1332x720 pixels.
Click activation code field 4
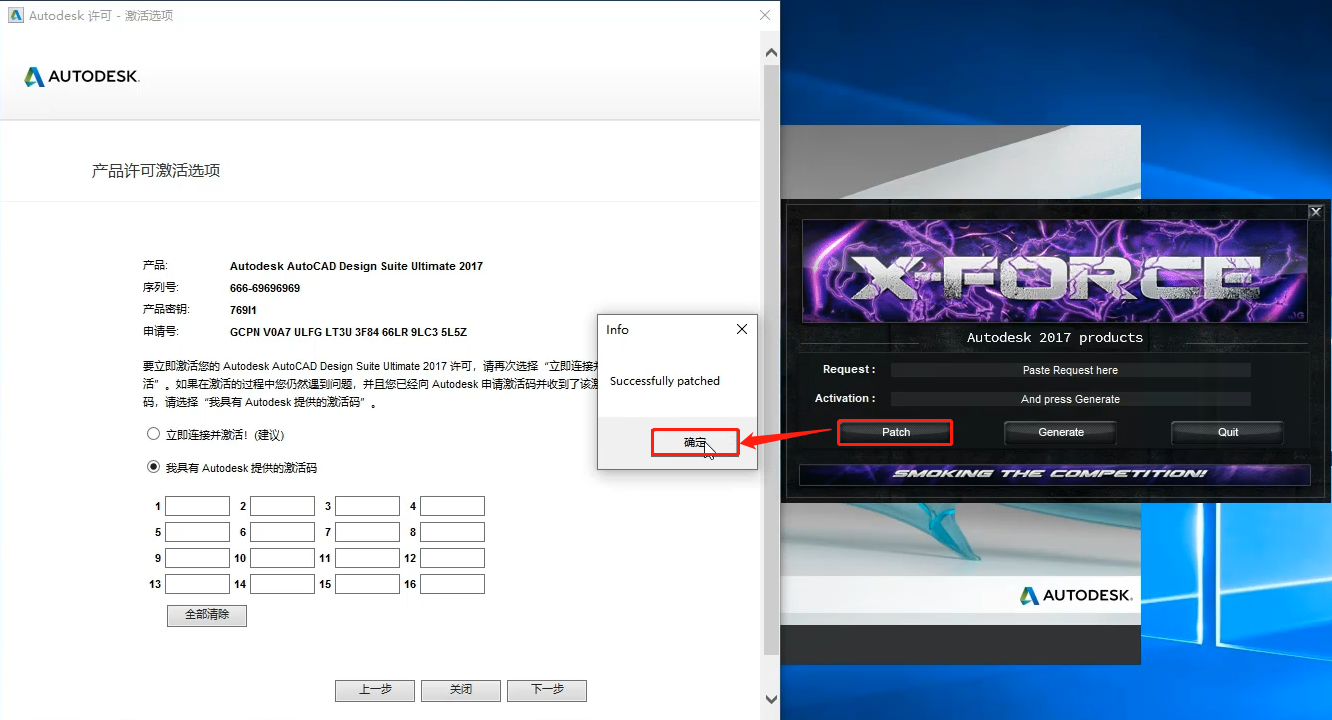point(452,506)
